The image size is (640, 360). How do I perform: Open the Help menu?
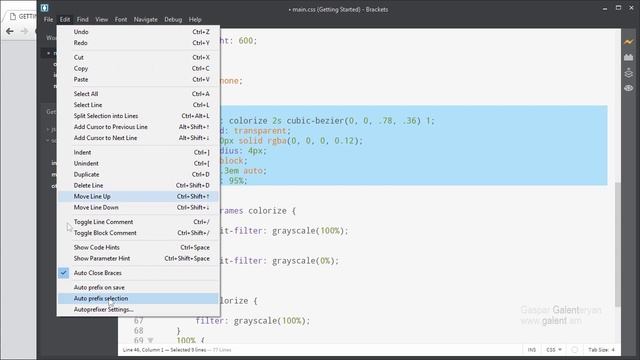point(195,19)
